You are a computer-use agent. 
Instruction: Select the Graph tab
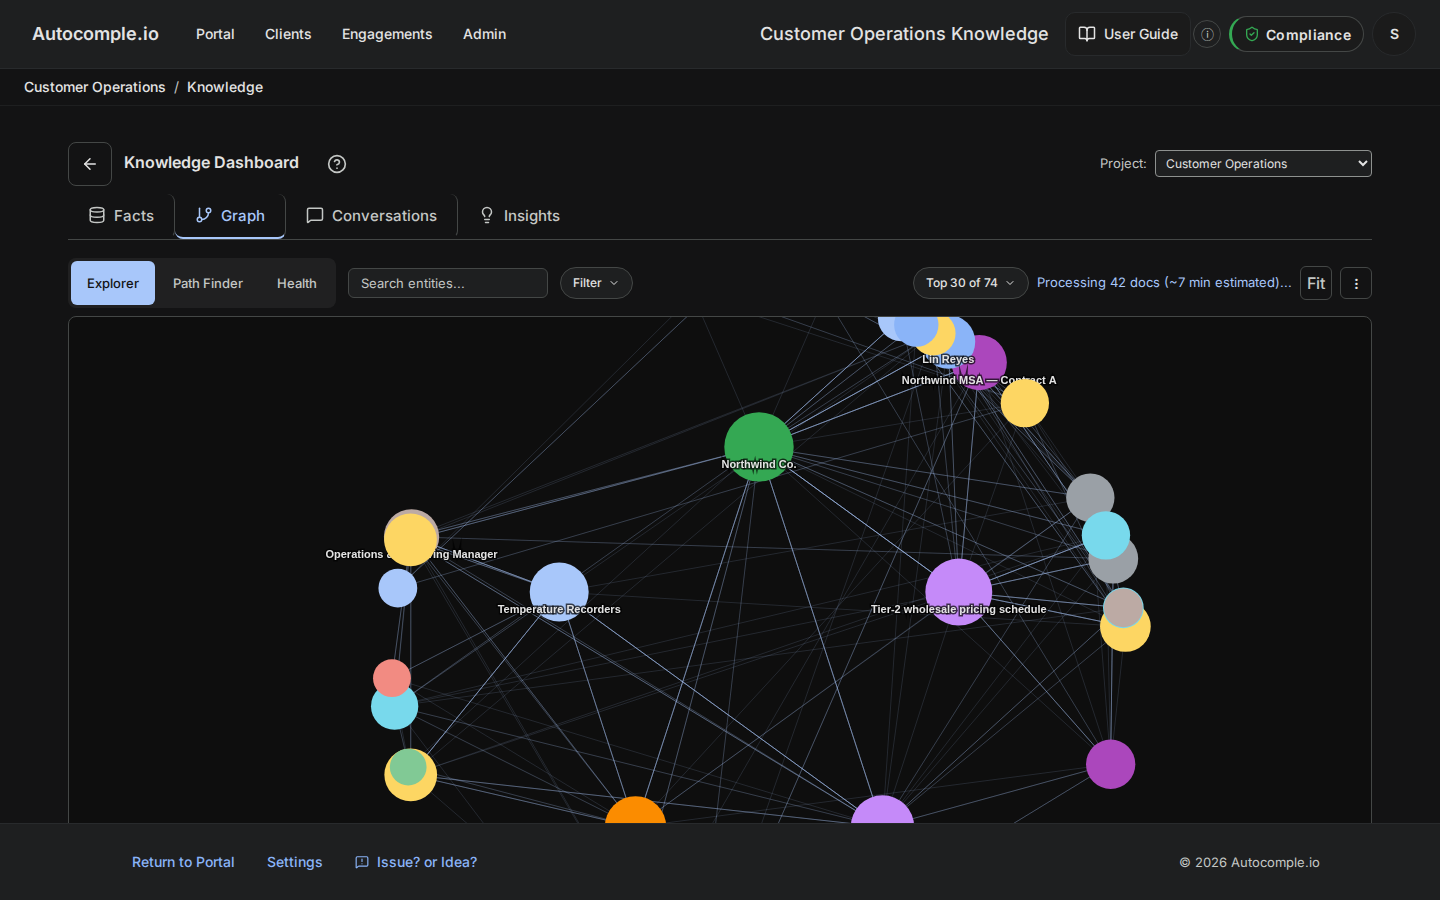(x=230, y=216)
